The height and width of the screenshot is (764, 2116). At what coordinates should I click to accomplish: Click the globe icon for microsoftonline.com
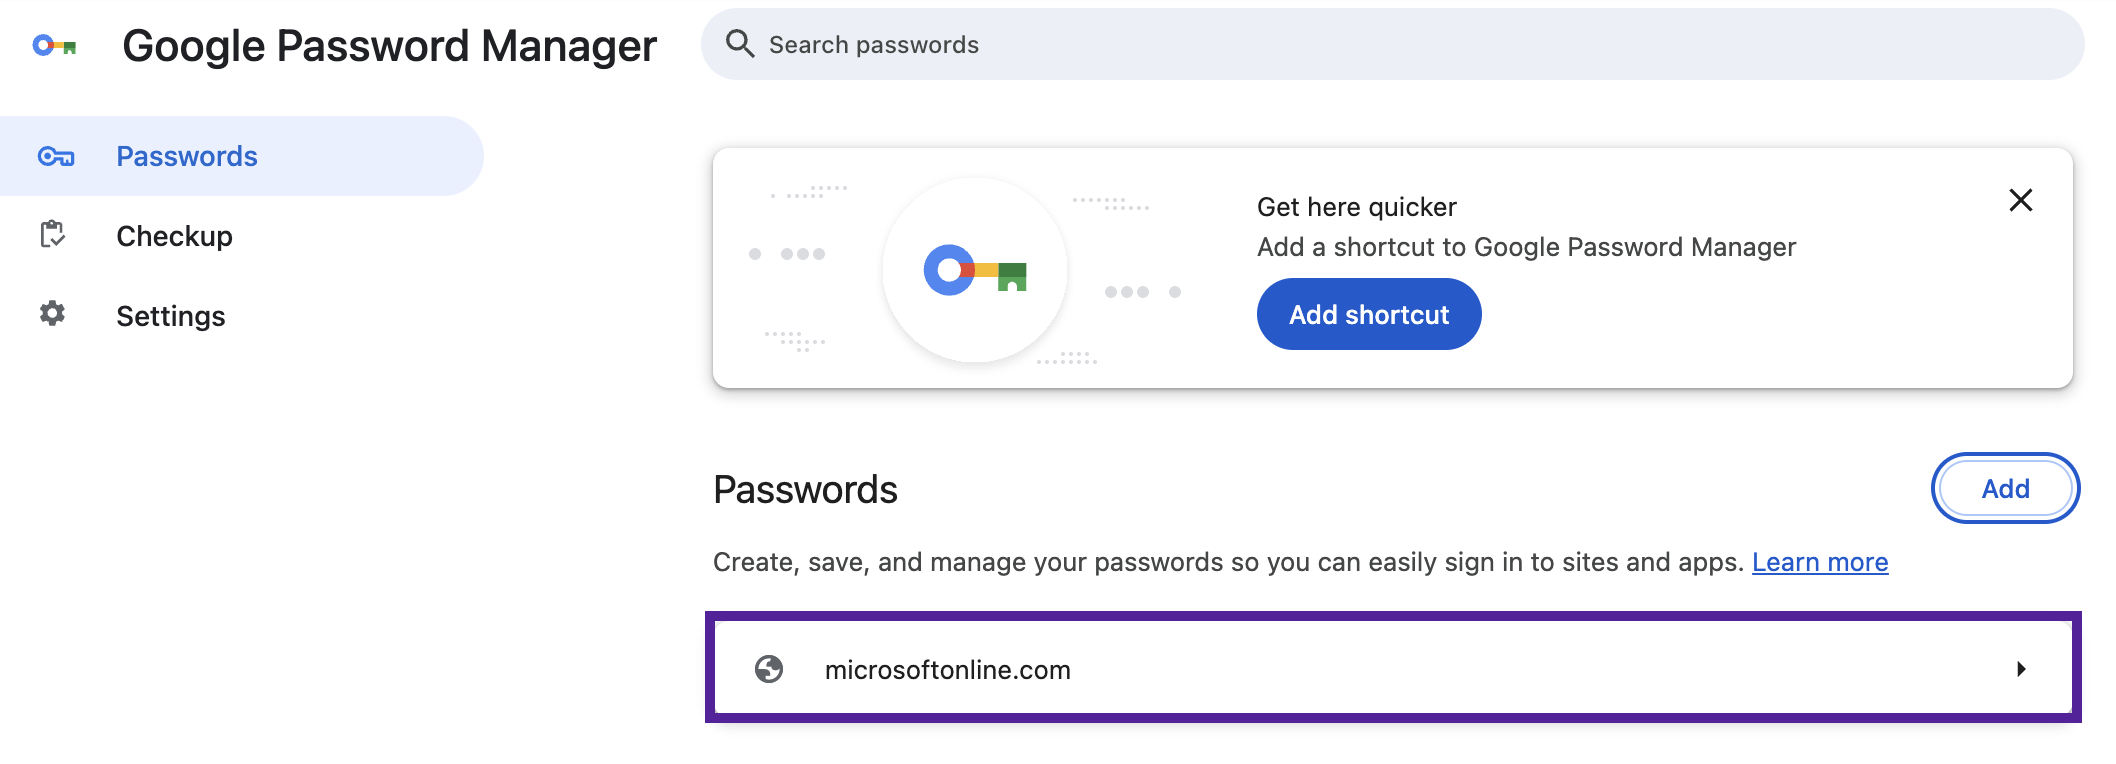769,669
